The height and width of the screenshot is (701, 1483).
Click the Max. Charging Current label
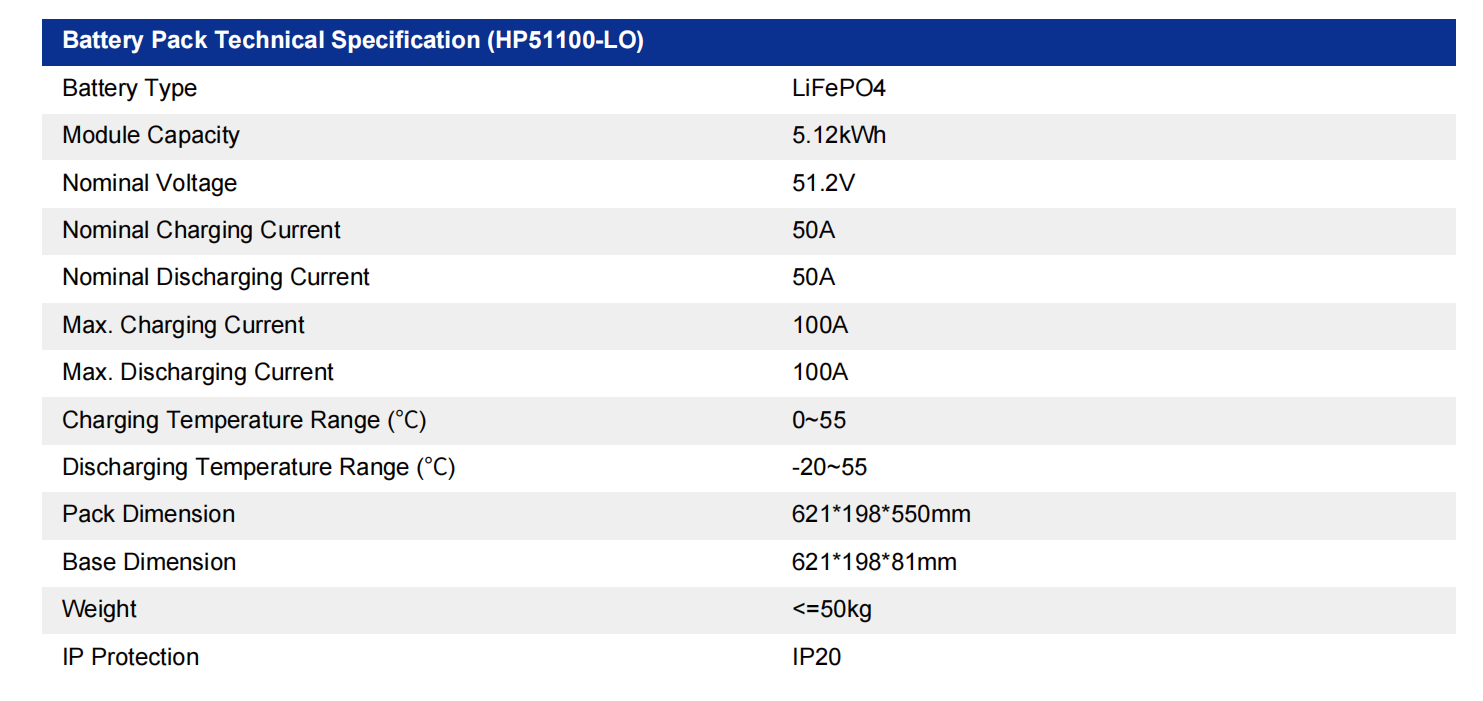tap(183, 325)
